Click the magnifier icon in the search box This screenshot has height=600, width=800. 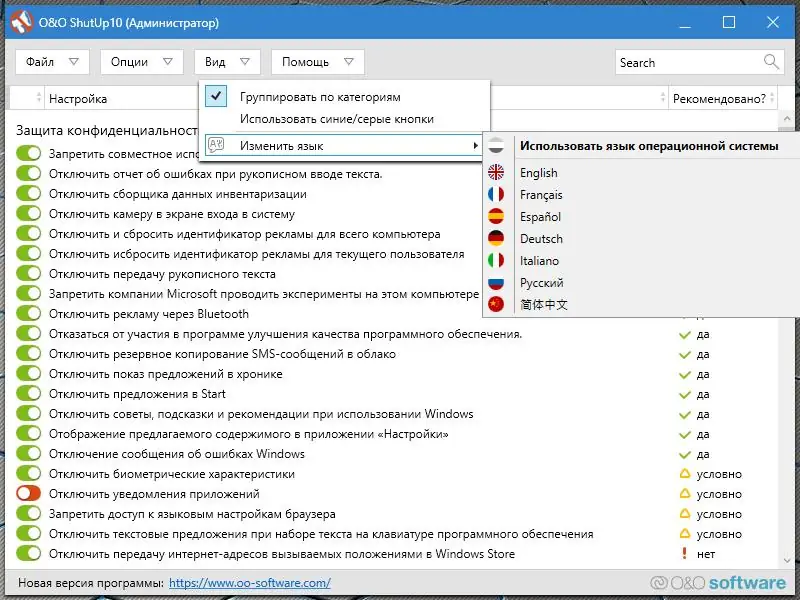[x=770, y=61]
